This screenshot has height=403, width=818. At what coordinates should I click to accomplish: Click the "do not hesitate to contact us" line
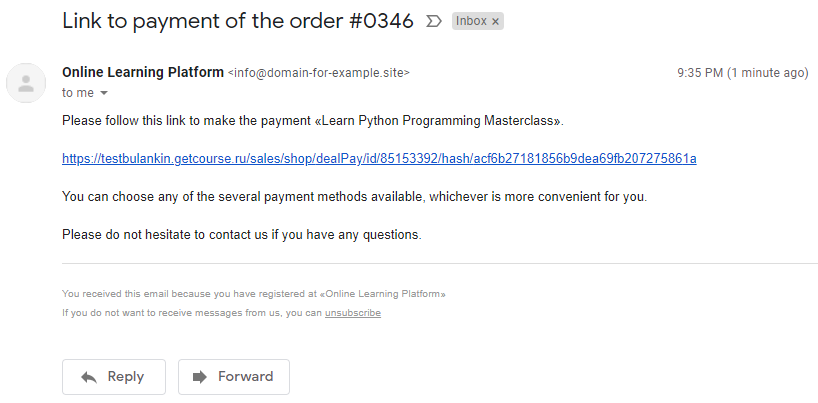(242, 235)
